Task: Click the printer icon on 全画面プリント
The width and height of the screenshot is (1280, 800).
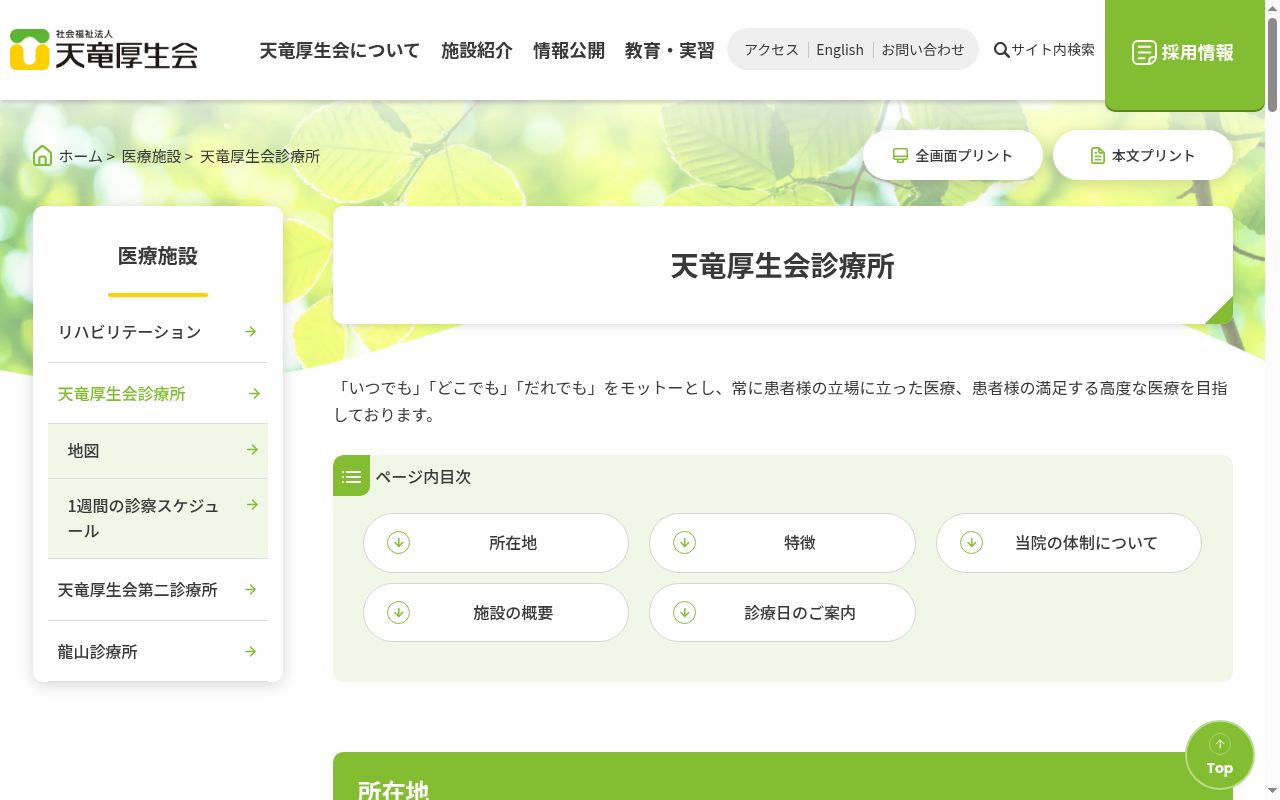Action: coord(900,156)
